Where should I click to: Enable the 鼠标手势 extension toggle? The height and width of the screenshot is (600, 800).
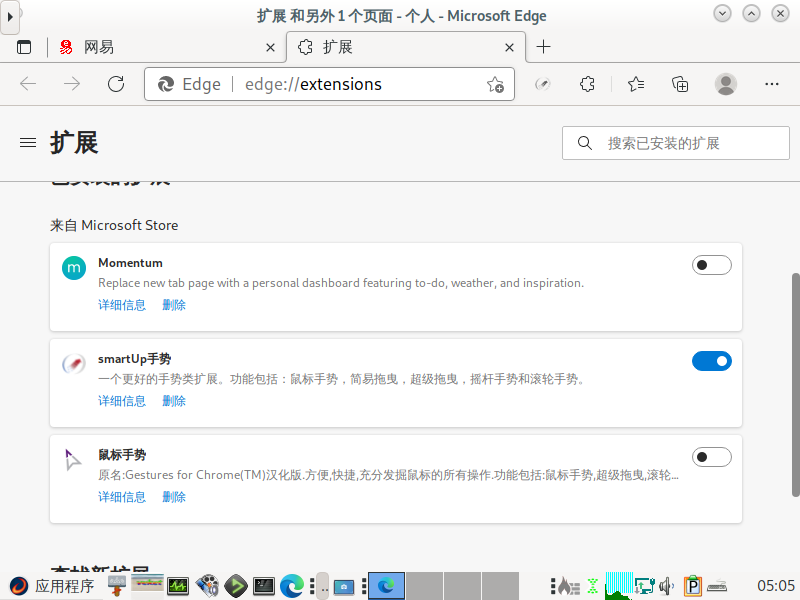[712, 457]
